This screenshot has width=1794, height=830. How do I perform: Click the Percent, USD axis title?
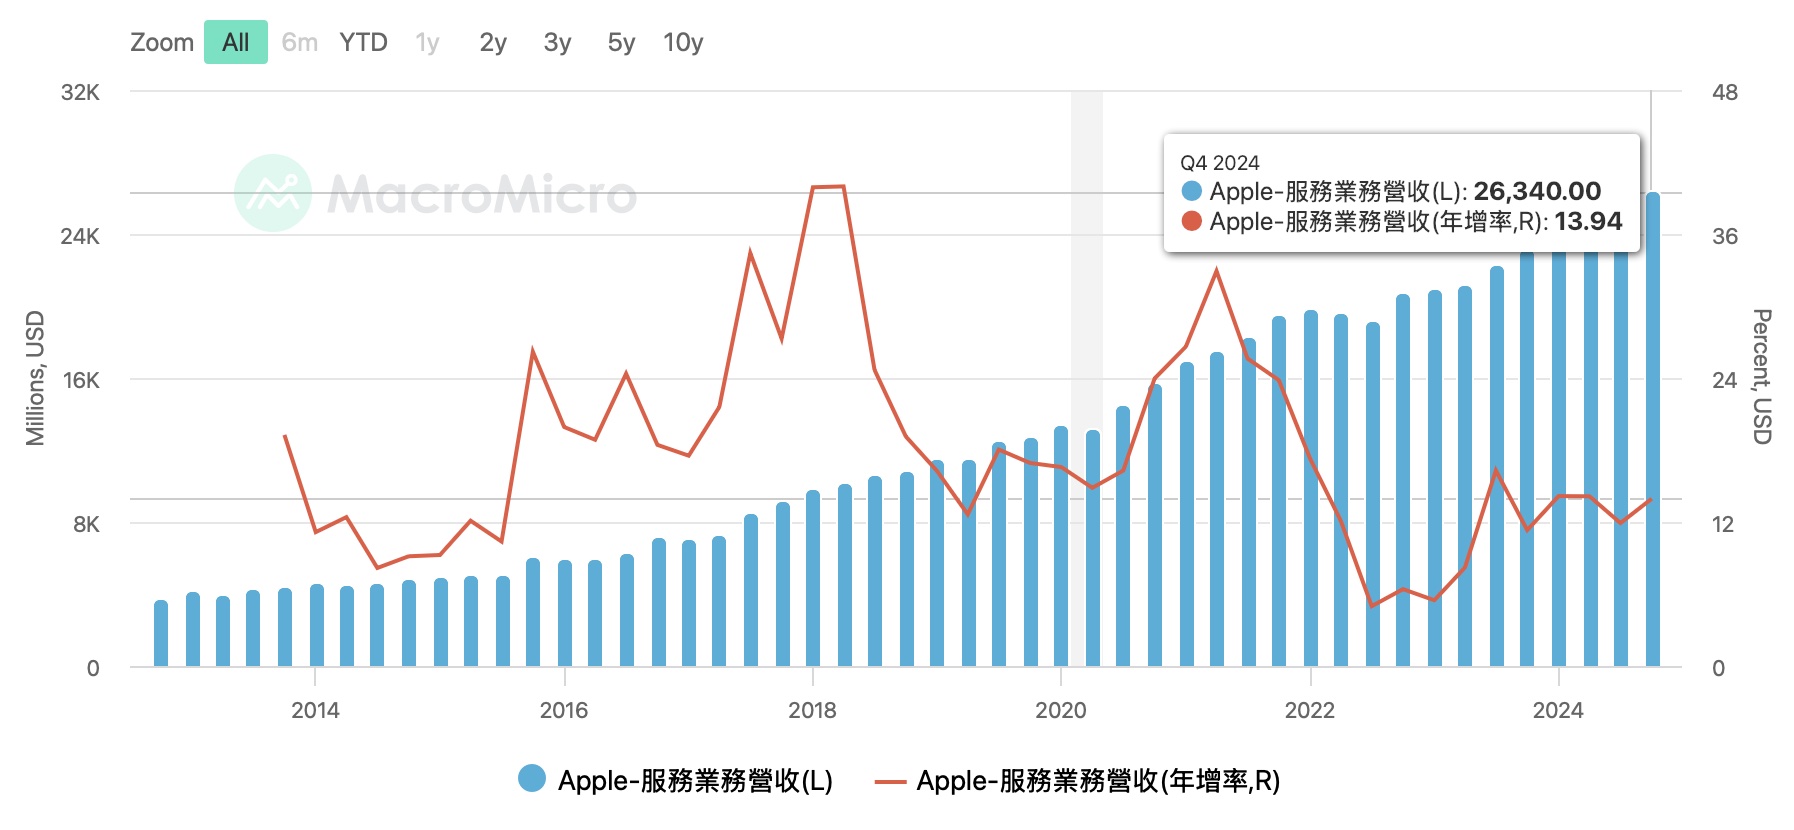pos(1762,376)
